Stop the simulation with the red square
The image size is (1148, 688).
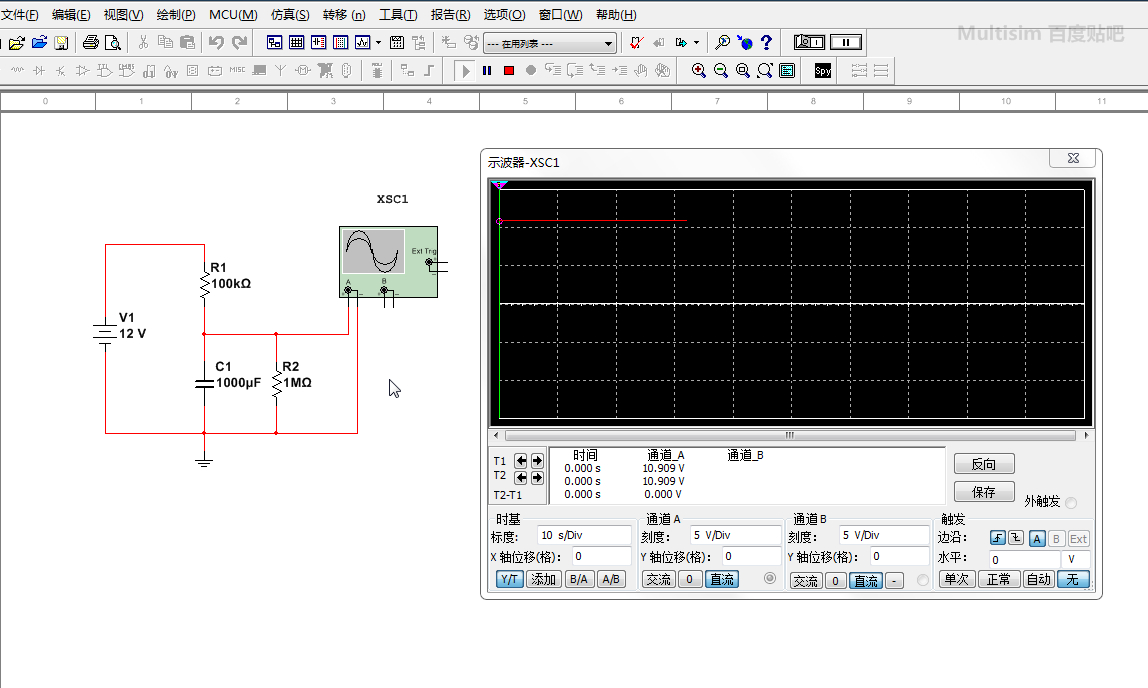[509, 71]
